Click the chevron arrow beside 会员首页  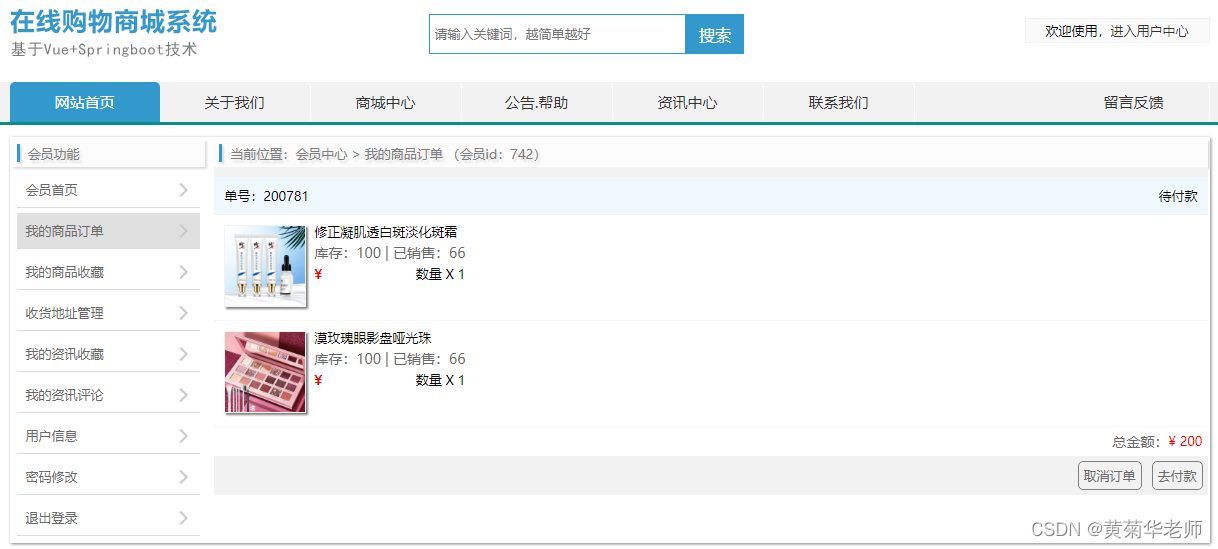point(183,190)
